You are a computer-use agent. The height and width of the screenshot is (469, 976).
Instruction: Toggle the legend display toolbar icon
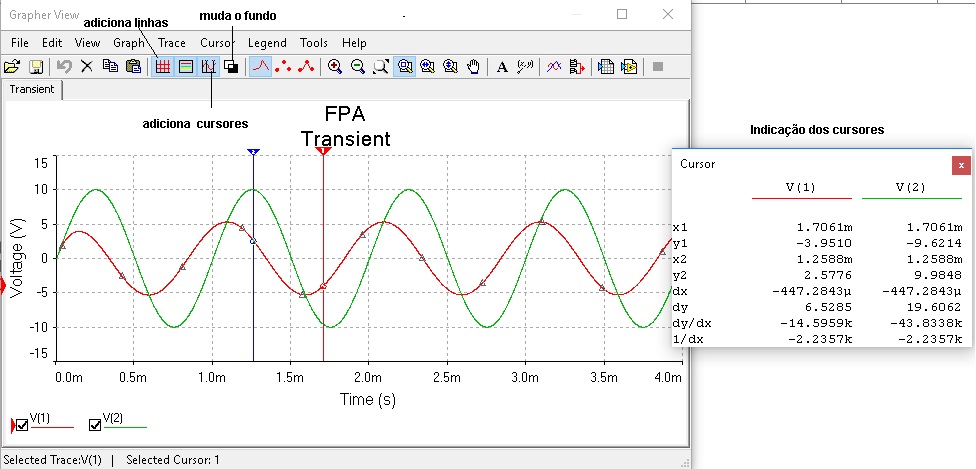185,67
